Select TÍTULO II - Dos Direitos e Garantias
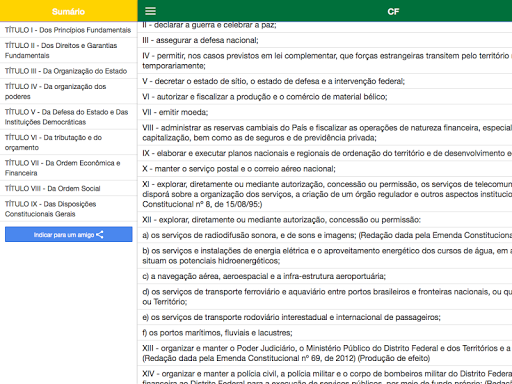 pyautogui.click(x=68, y=50)
